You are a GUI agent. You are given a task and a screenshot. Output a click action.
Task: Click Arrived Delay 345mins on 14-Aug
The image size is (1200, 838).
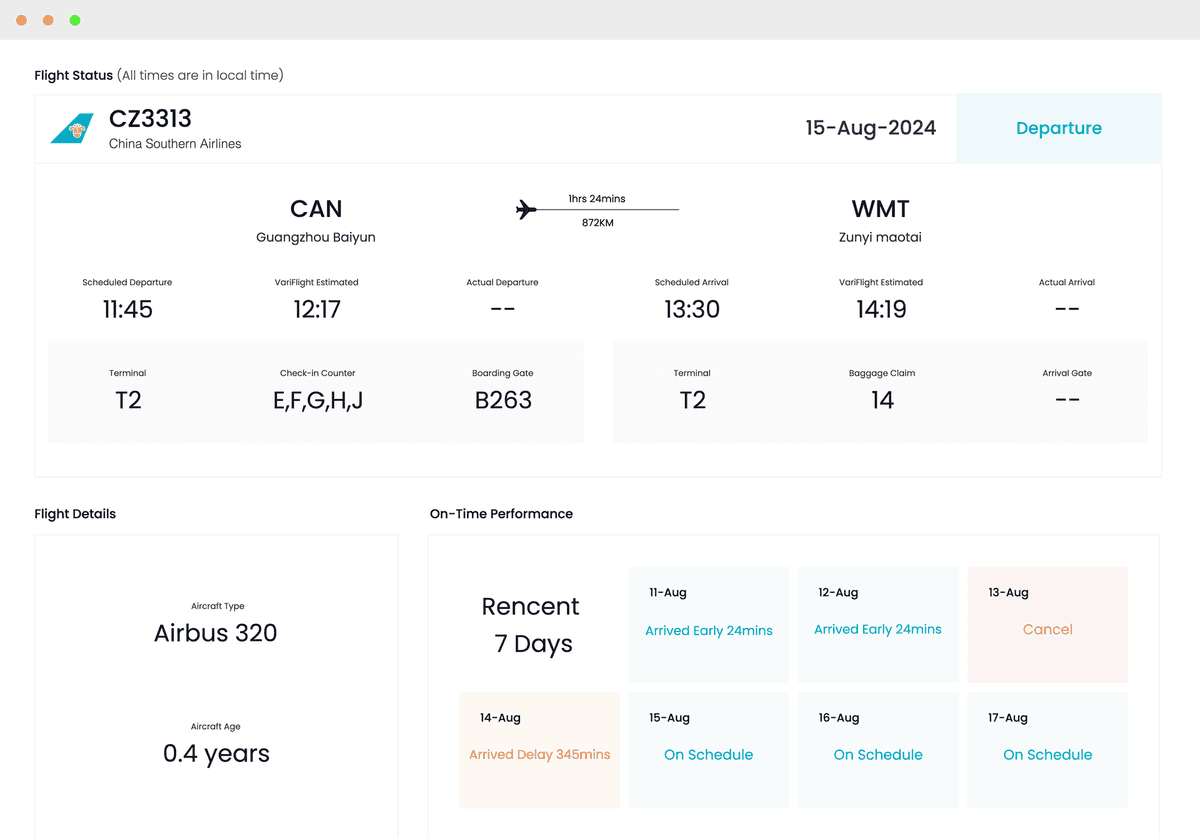539,754
